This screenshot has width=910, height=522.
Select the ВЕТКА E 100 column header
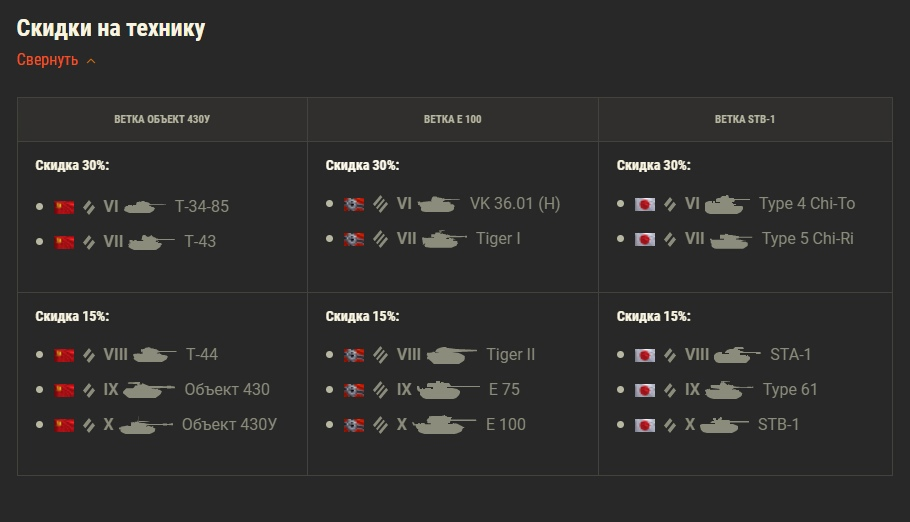click(453, 119)
